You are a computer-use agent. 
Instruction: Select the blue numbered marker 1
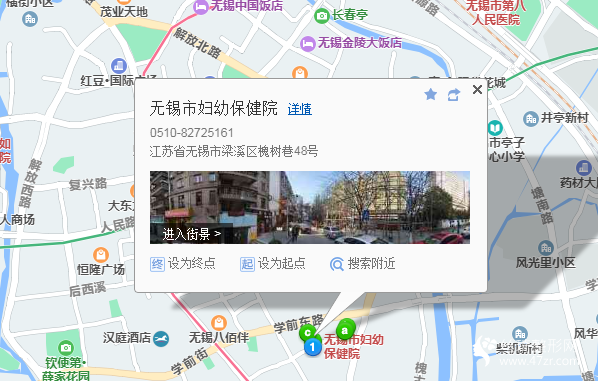coord(312,347)
